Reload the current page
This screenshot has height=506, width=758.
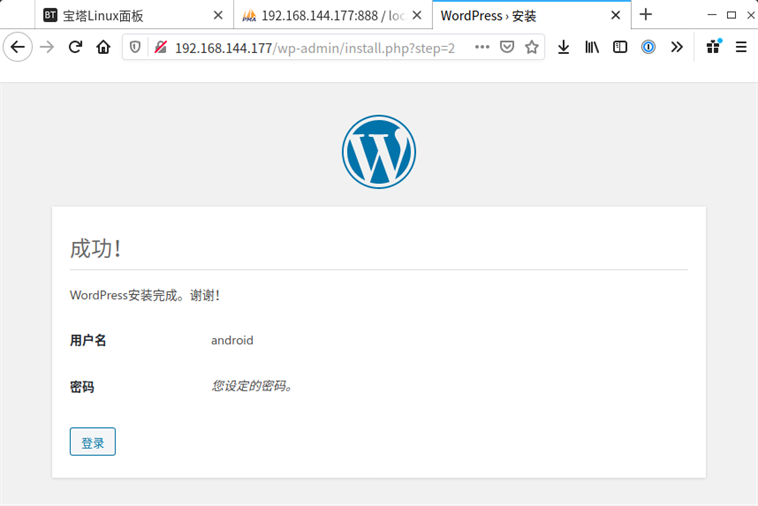(x=75, y=47)
